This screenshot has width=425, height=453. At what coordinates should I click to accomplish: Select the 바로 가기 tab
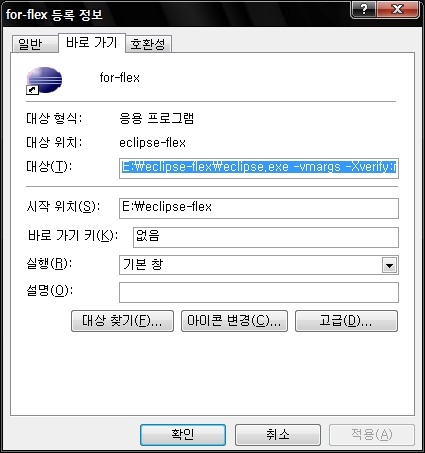92,43
